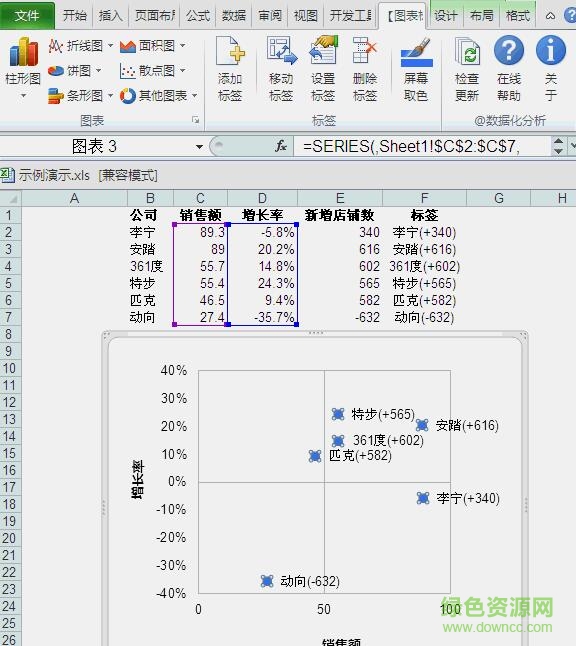Image resolution: width=576 pixels, height=646 pixels.
Task: Click the Select All corner of the grid
Action: pyautogui.click(x=11, y=198)
